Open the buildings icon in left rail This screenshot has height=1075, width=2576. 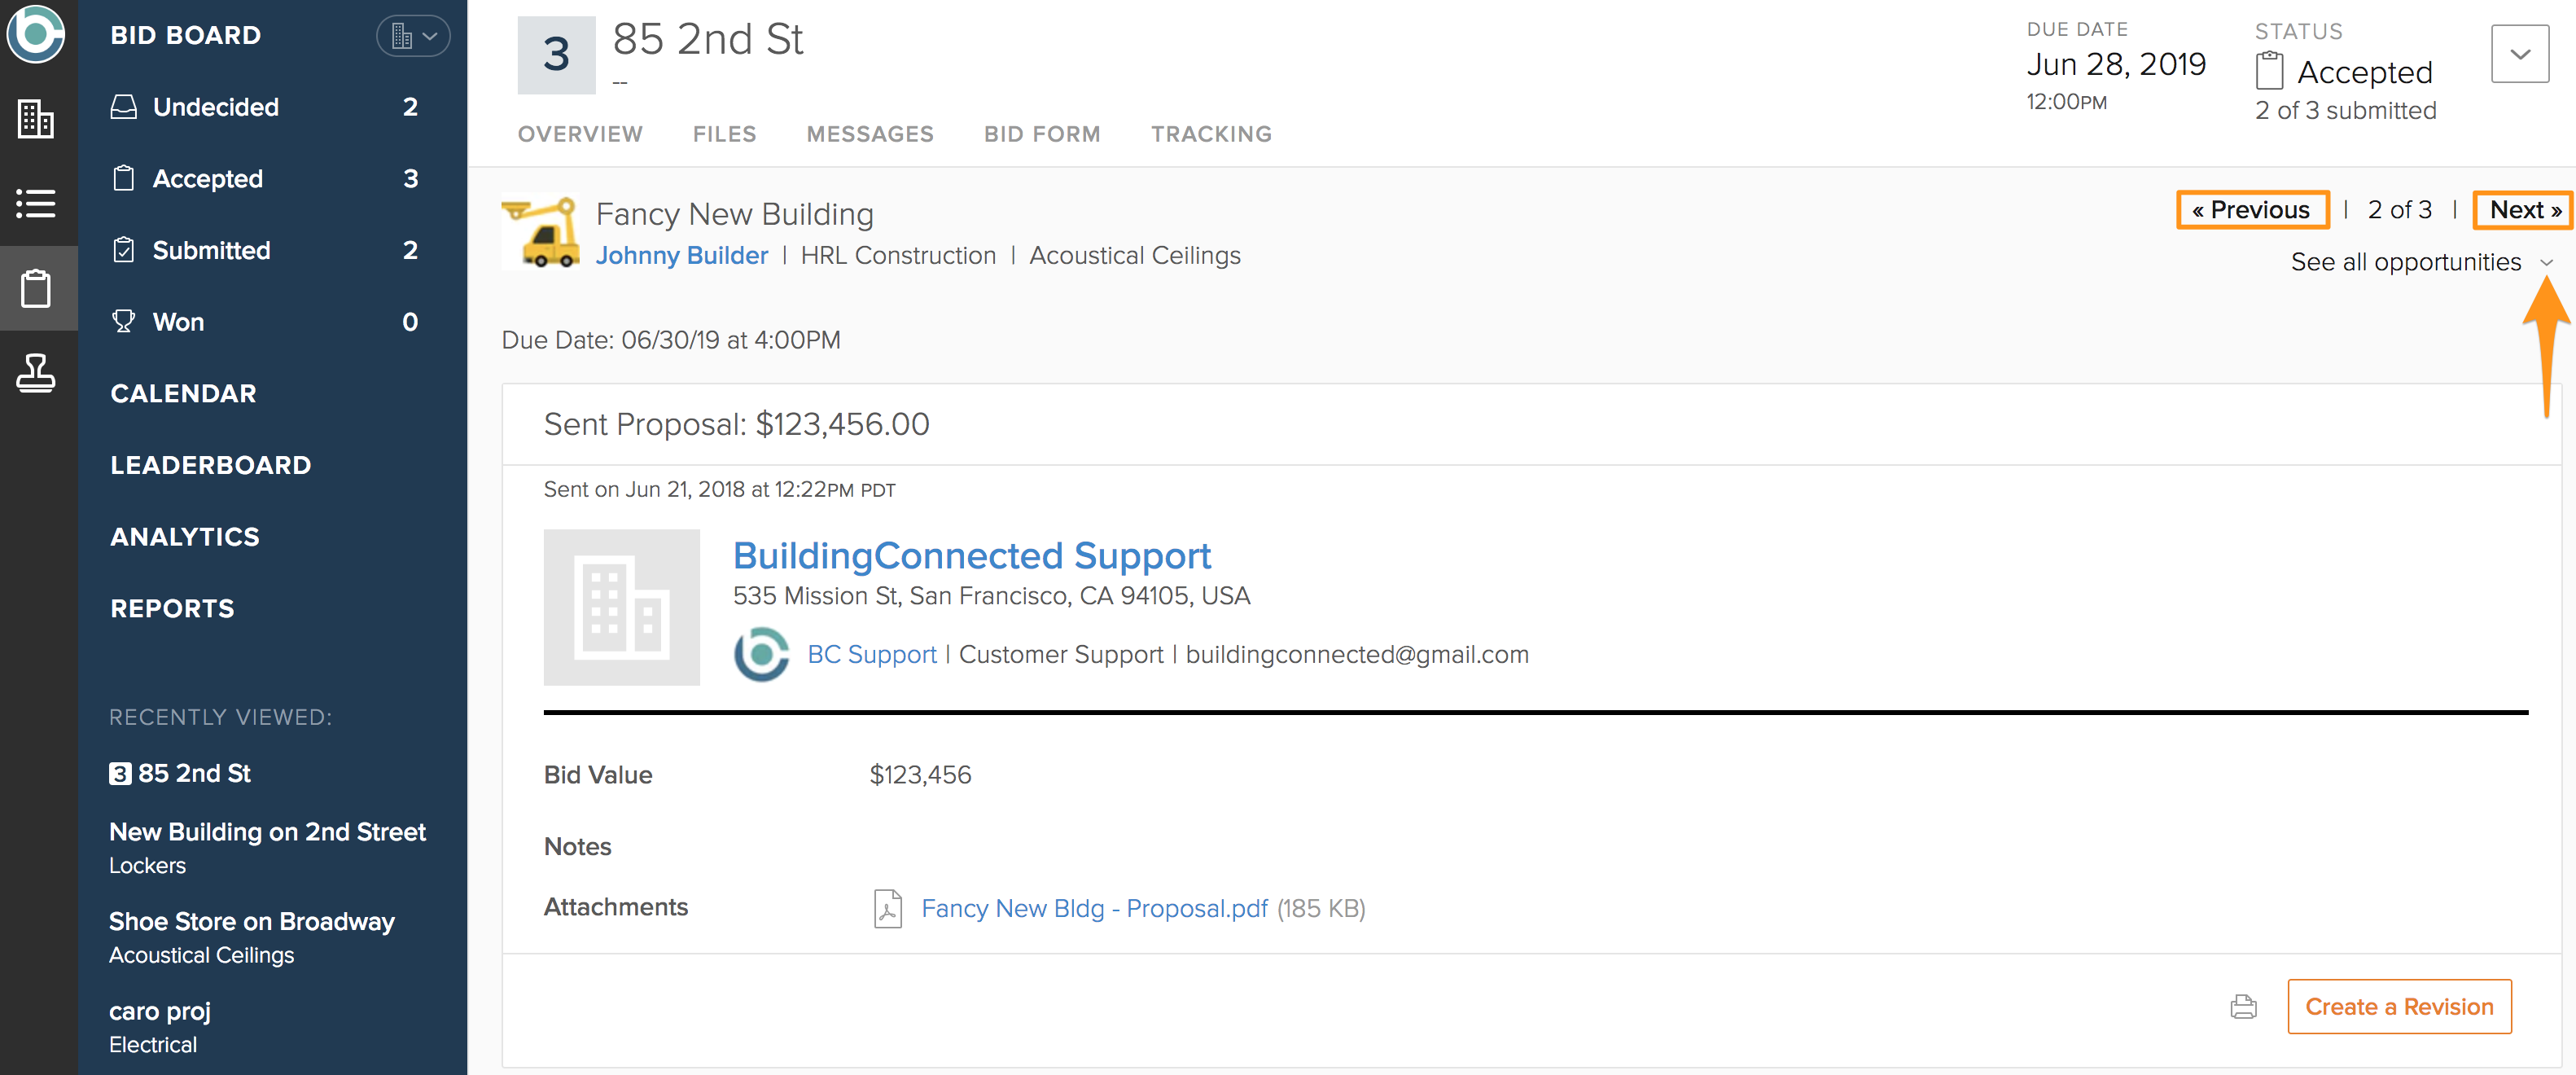(36, 119)
